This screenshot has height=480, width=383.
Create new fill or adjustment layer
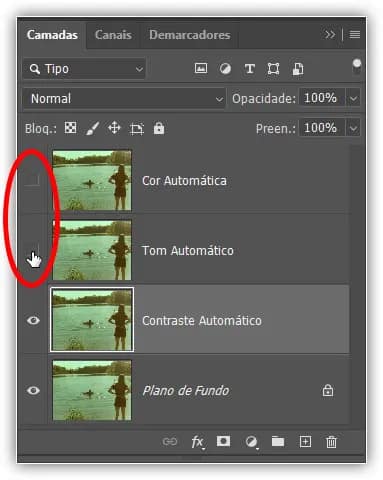(252, 442)
